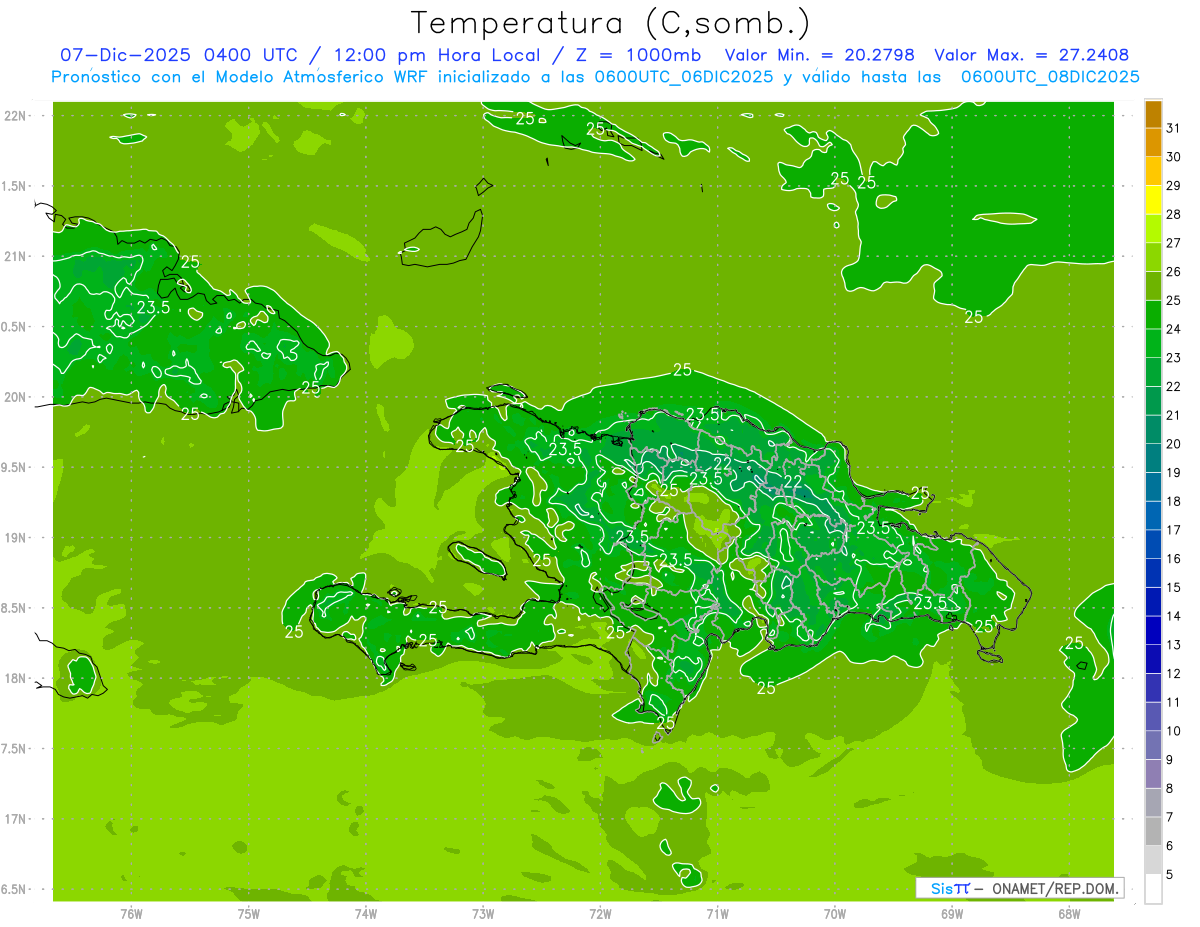Click the legend scale value "31"
This screenshot has width=1200, height=927.
[x=1174, y=128]
